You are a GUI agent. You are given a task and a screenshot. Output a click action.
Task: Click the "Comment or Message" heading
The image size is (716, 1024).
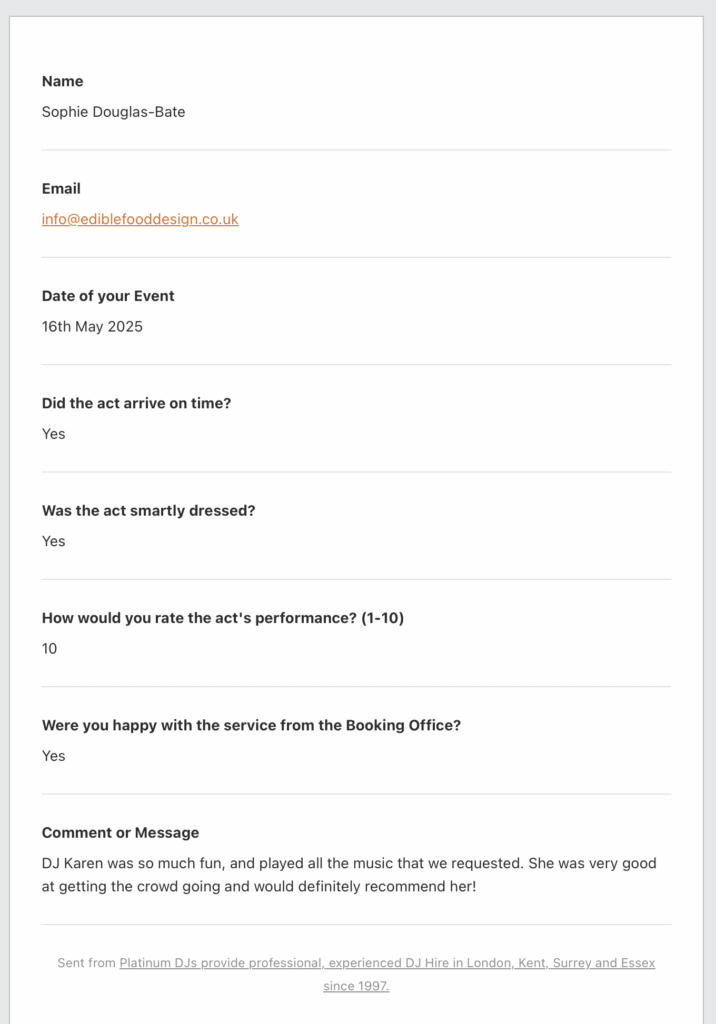point(120,832)
